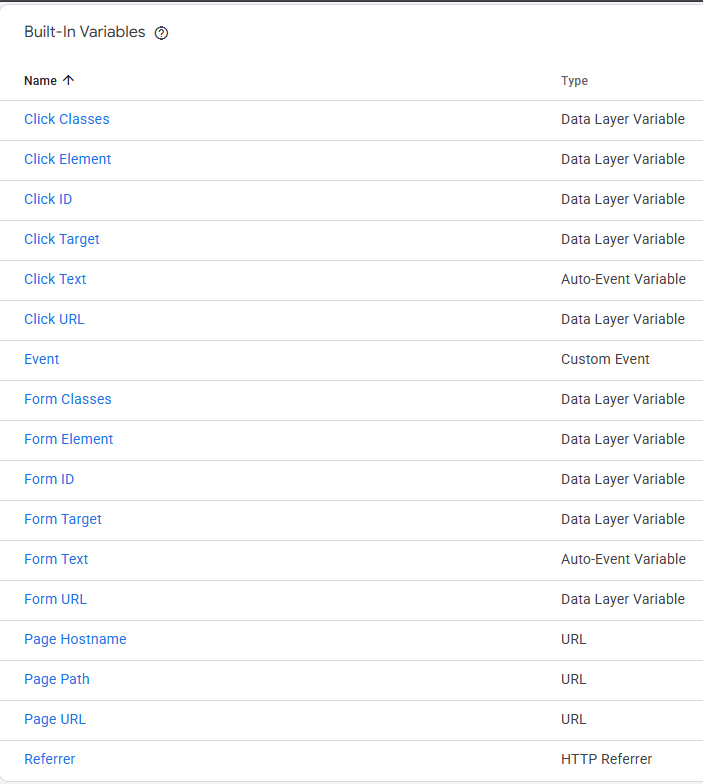
Task: Click the Form Element variable link
Action: click(x=69, y=439)
